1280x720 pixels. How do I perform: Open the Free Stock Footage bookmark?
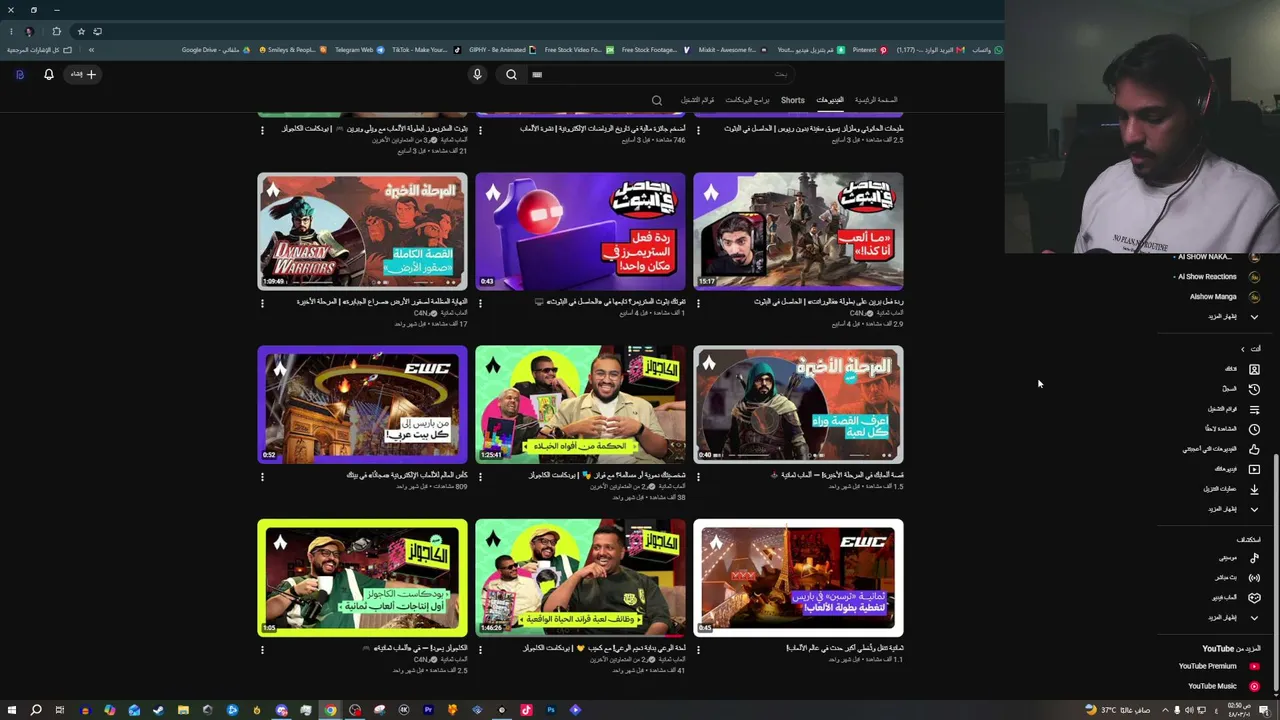tap(655, 50)
